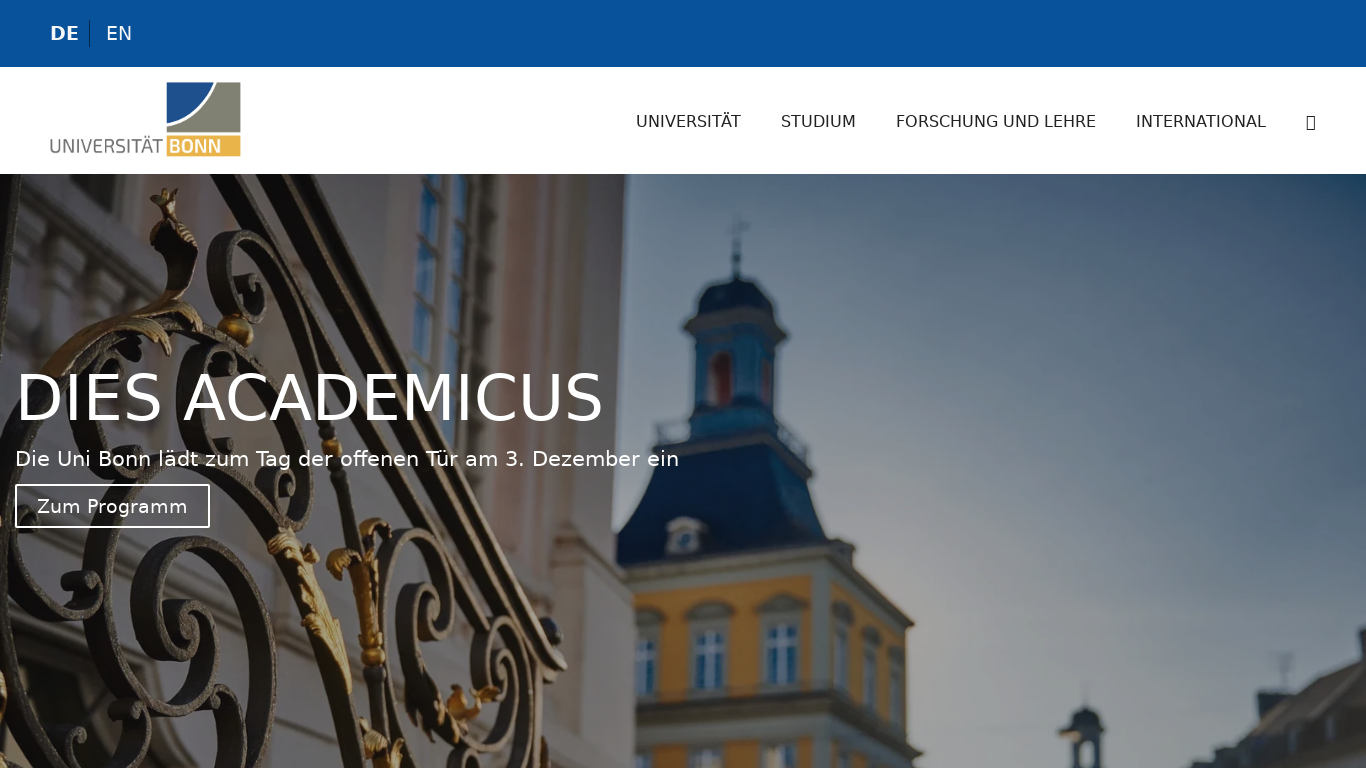Click the DIES ACADEMICUS headline
The image size is (1366, 768).
[309, 399]
